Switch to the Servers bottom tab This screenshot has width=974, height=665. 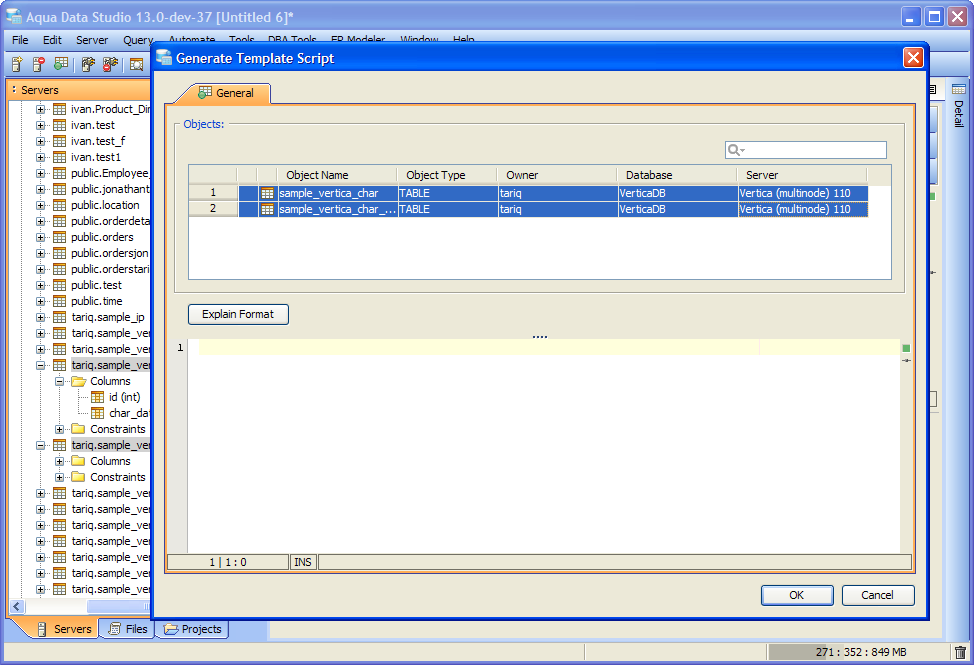(x=65, y=629)
